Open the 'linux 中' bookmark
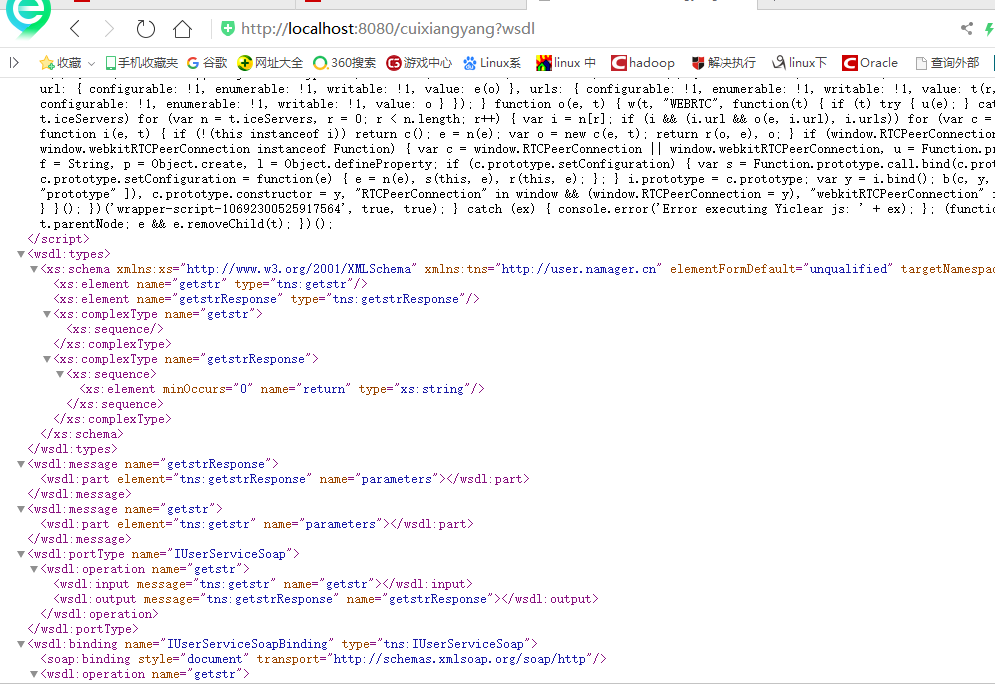Screen dimensions: 995x684 pyautogui.click(x=565, y=63)
